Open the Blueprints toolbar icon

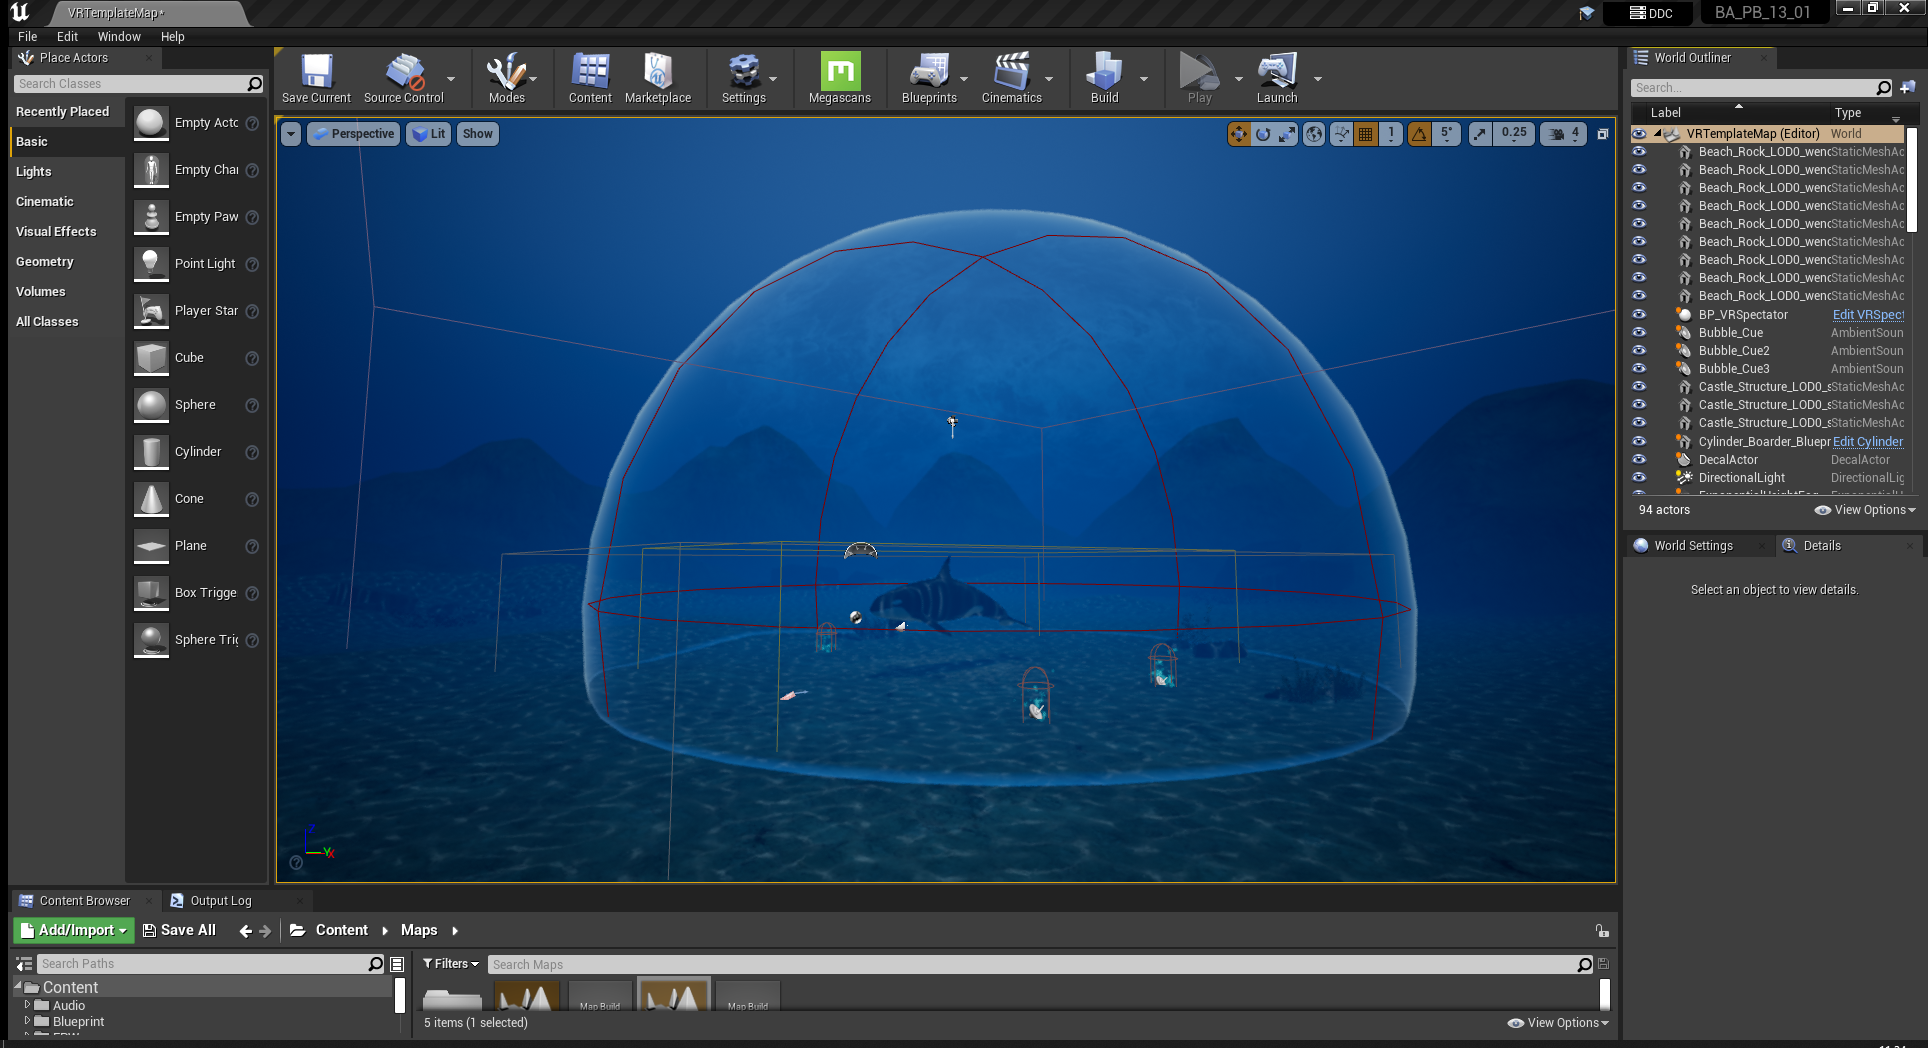coord(929,78)
